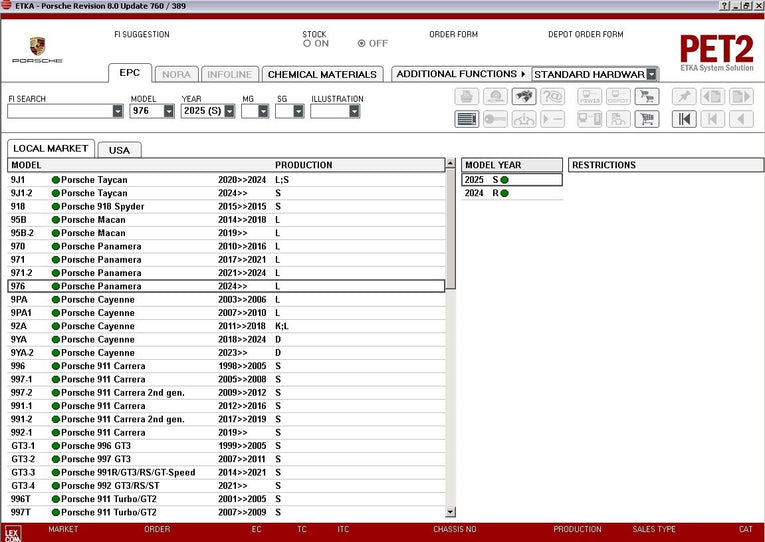
Task: Click the Porsche crest logo
Action: click(x=37, y=47)
